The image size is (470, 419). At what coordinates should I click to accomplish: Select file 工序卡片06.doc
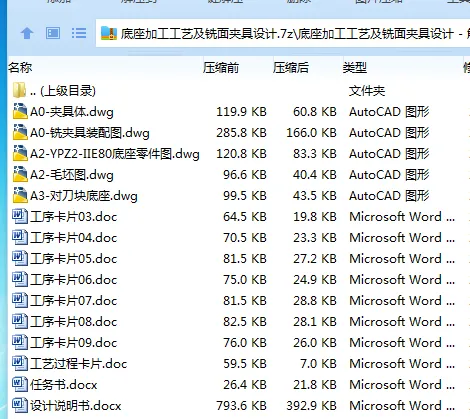74,280
